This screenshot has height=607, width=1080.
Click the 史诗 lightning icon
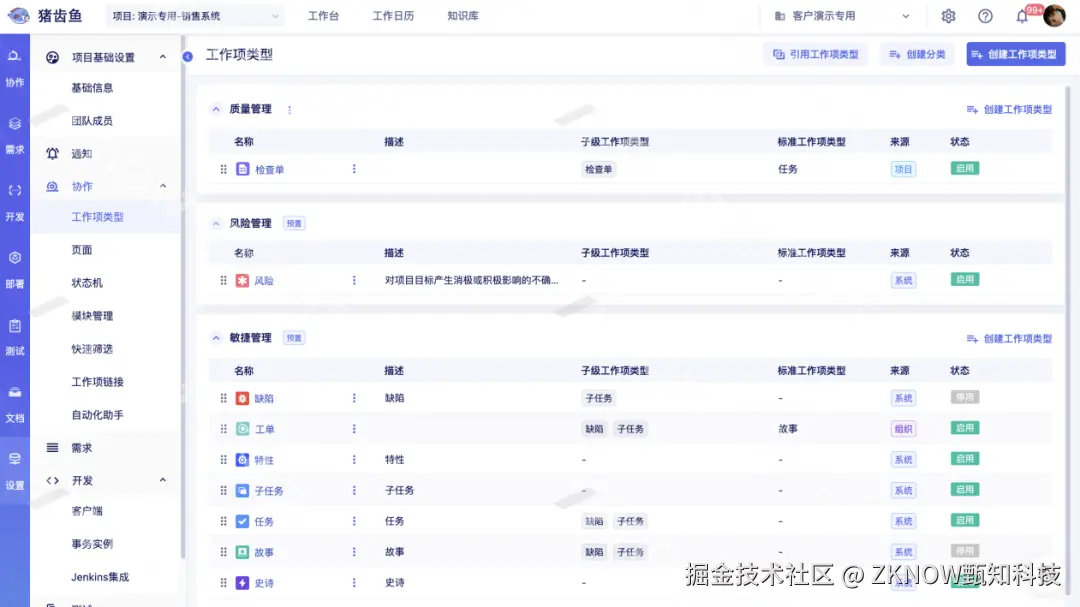240,582
